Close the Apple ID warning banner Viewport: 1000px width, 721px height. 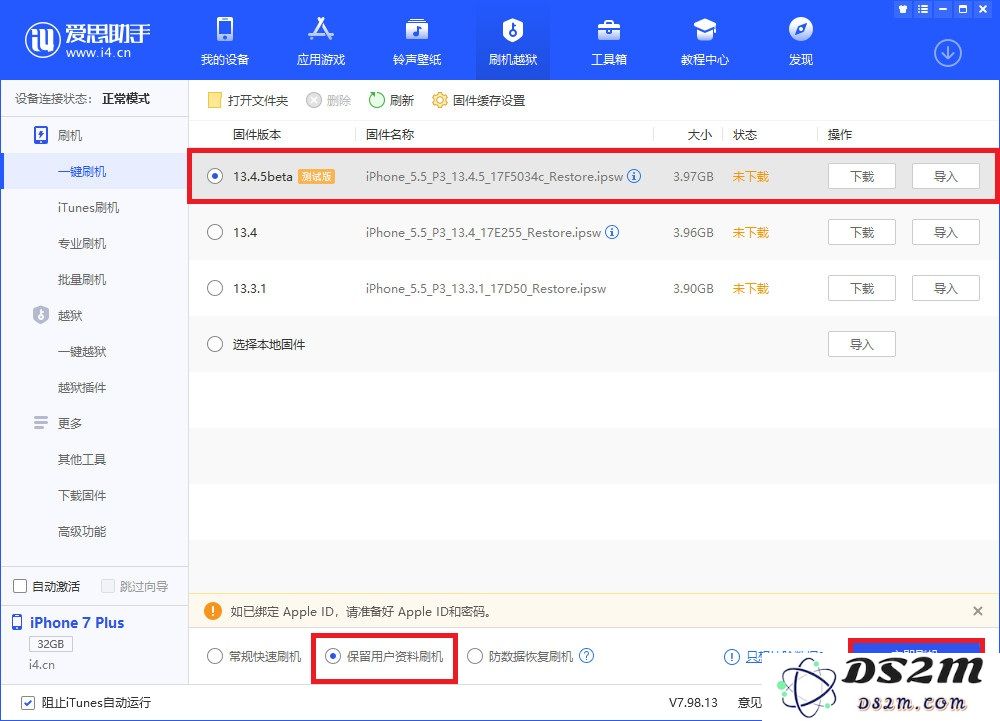[x=978, y=611]
